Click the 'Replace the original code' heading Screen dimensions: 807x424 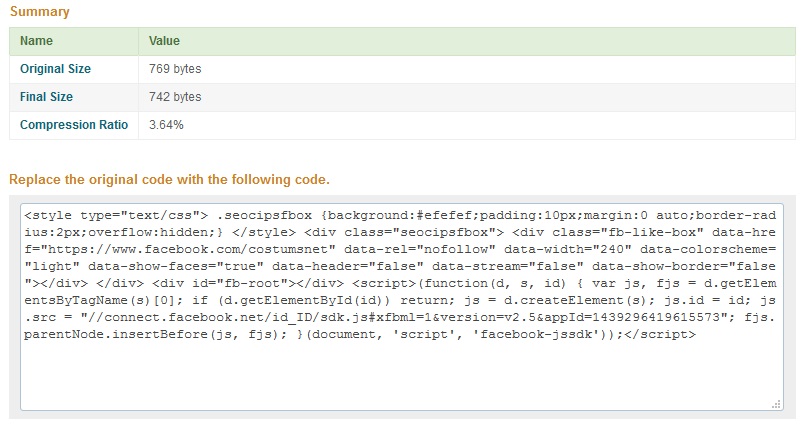pos(169,180)
